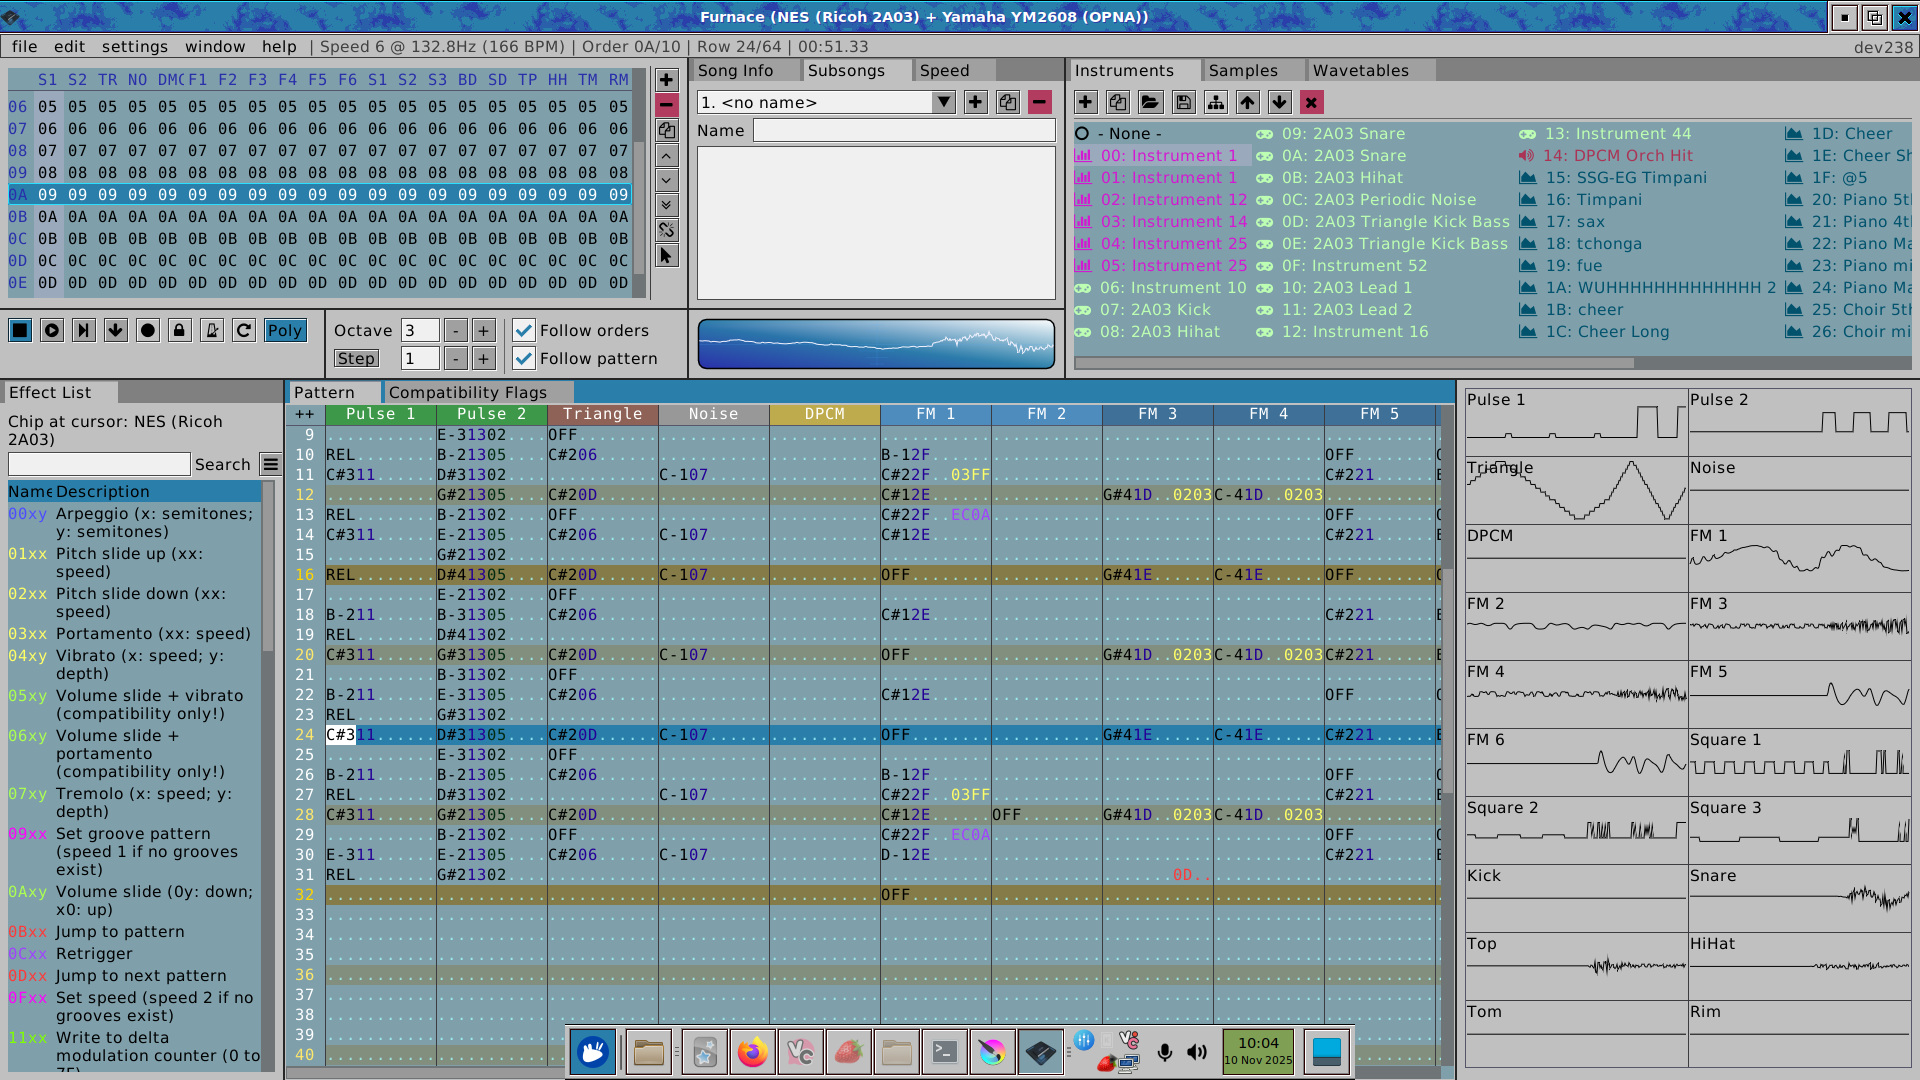Delete the instrument with red X icon

[x=1311, y=103]
